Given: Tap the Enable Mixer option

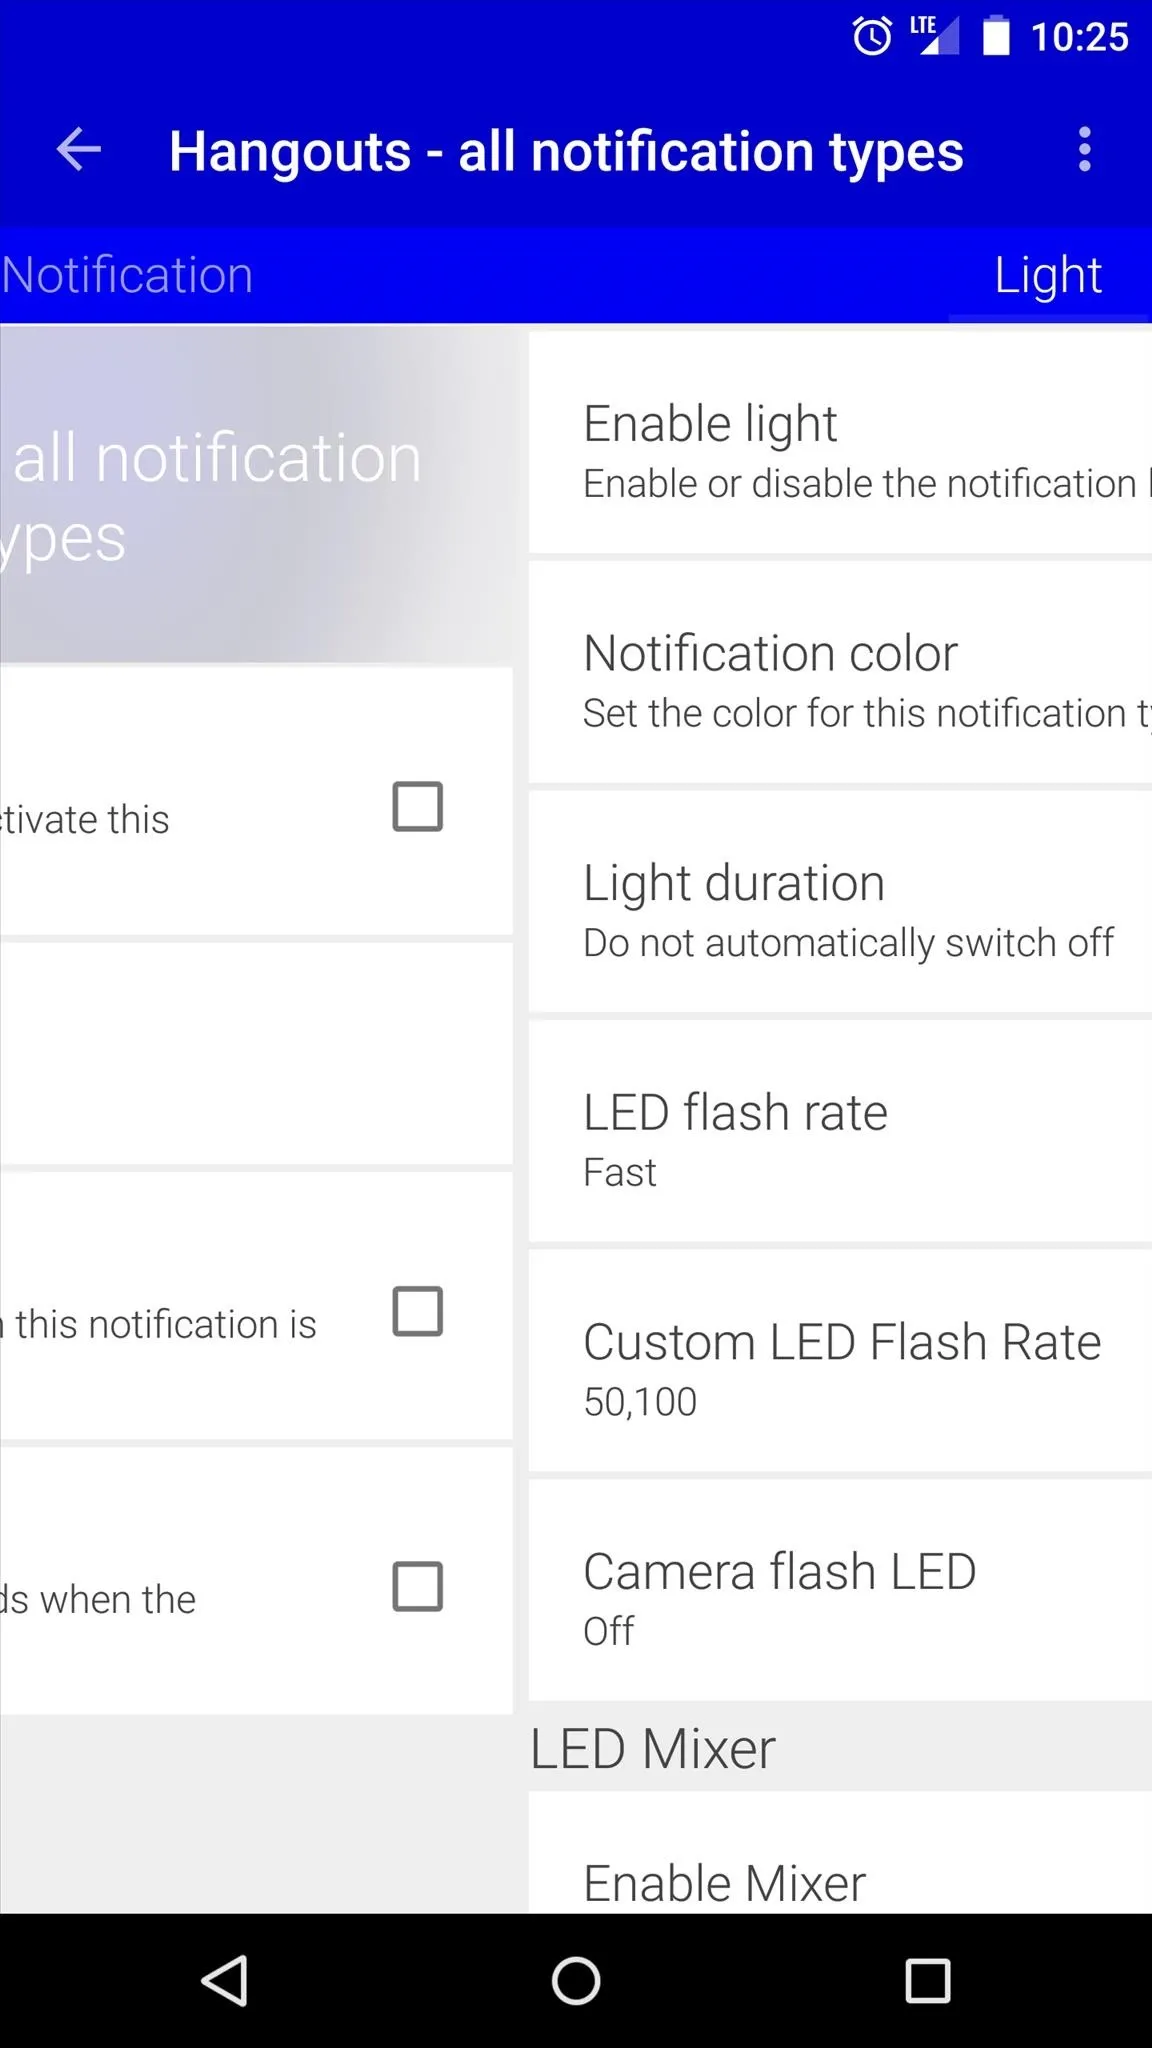Looking at the screenshot, I should click(840, 1853).
